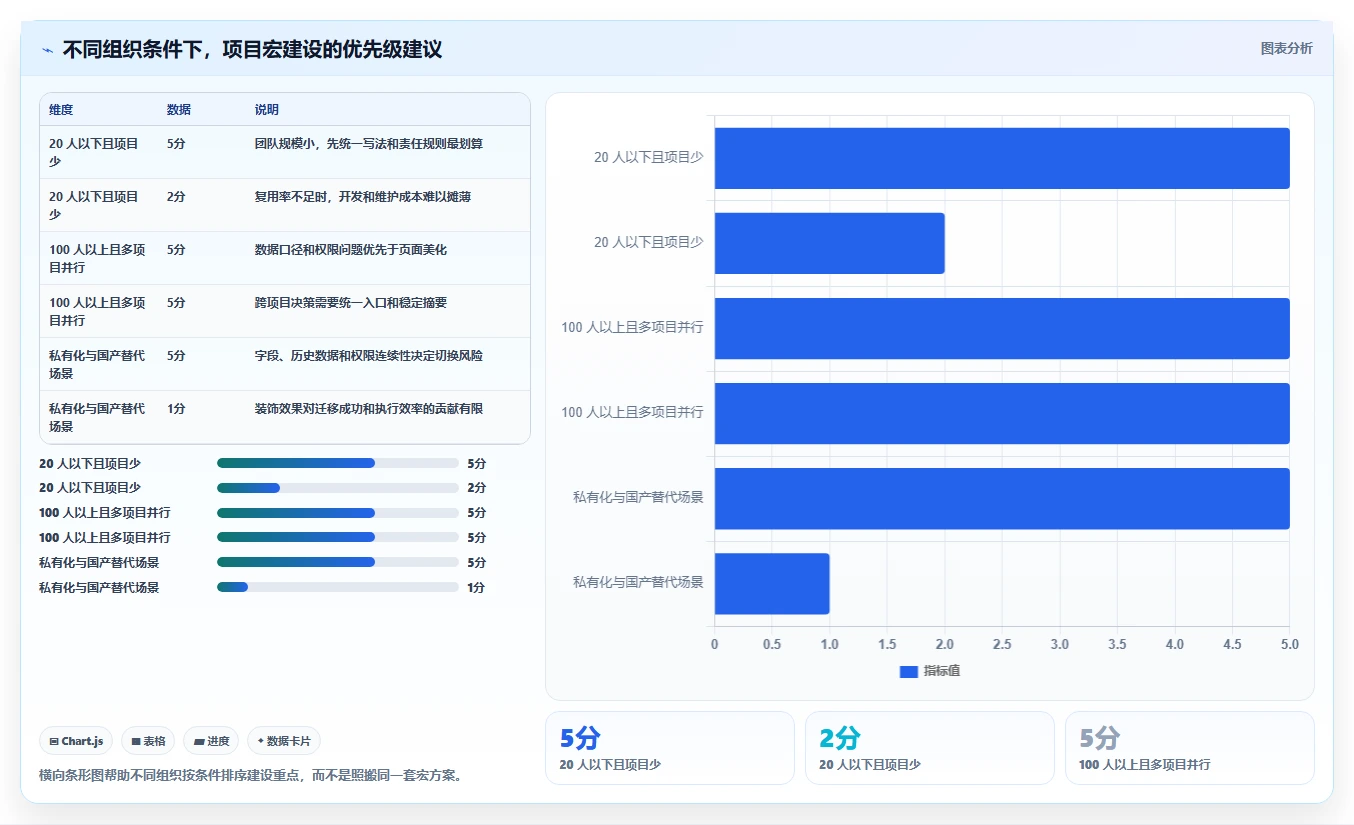
Task: Select the 数据卡片 tag chip
Action: [x=284, y=741]
